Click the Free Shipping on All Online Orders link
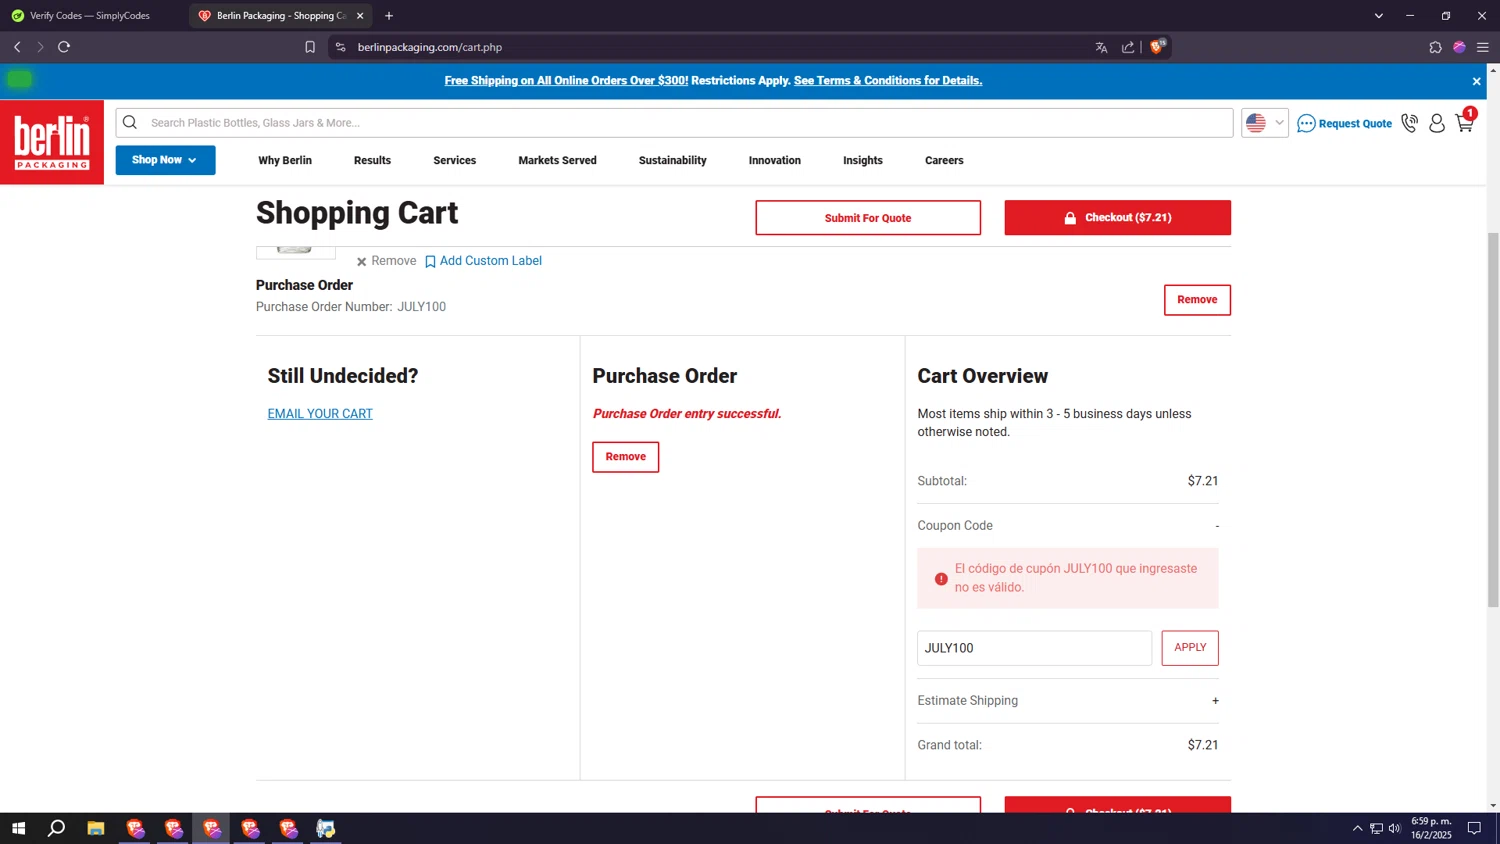This screenshot has height=844, width=1500. point(566,81)
